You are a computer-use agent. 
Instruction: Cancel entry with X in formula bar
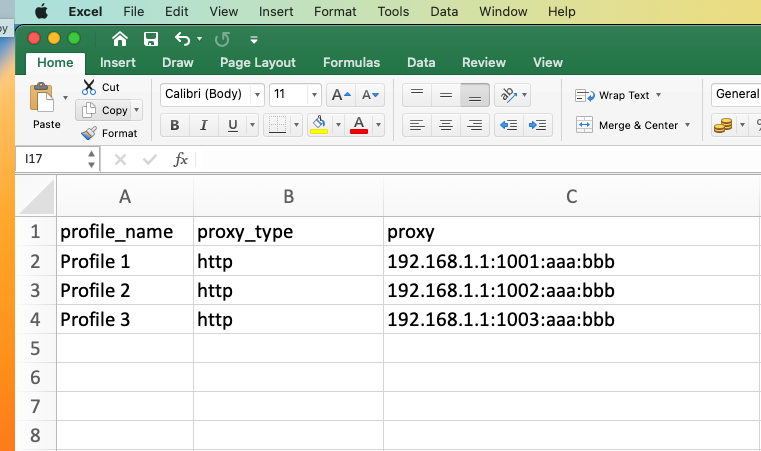coord(120,159)
